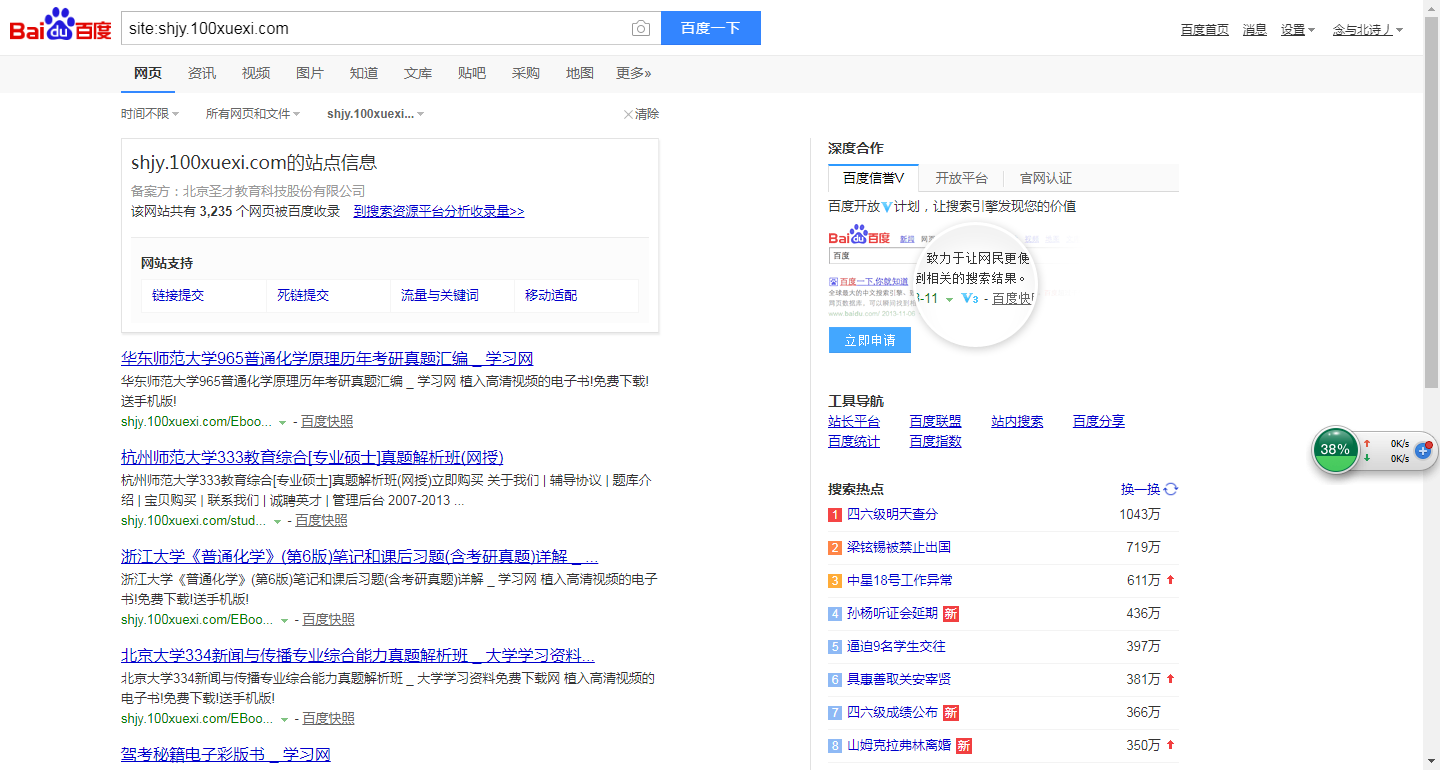Click rank 1 badge beside 四六级明天查分
The image size is (1440, 770).
coord(835,514)
